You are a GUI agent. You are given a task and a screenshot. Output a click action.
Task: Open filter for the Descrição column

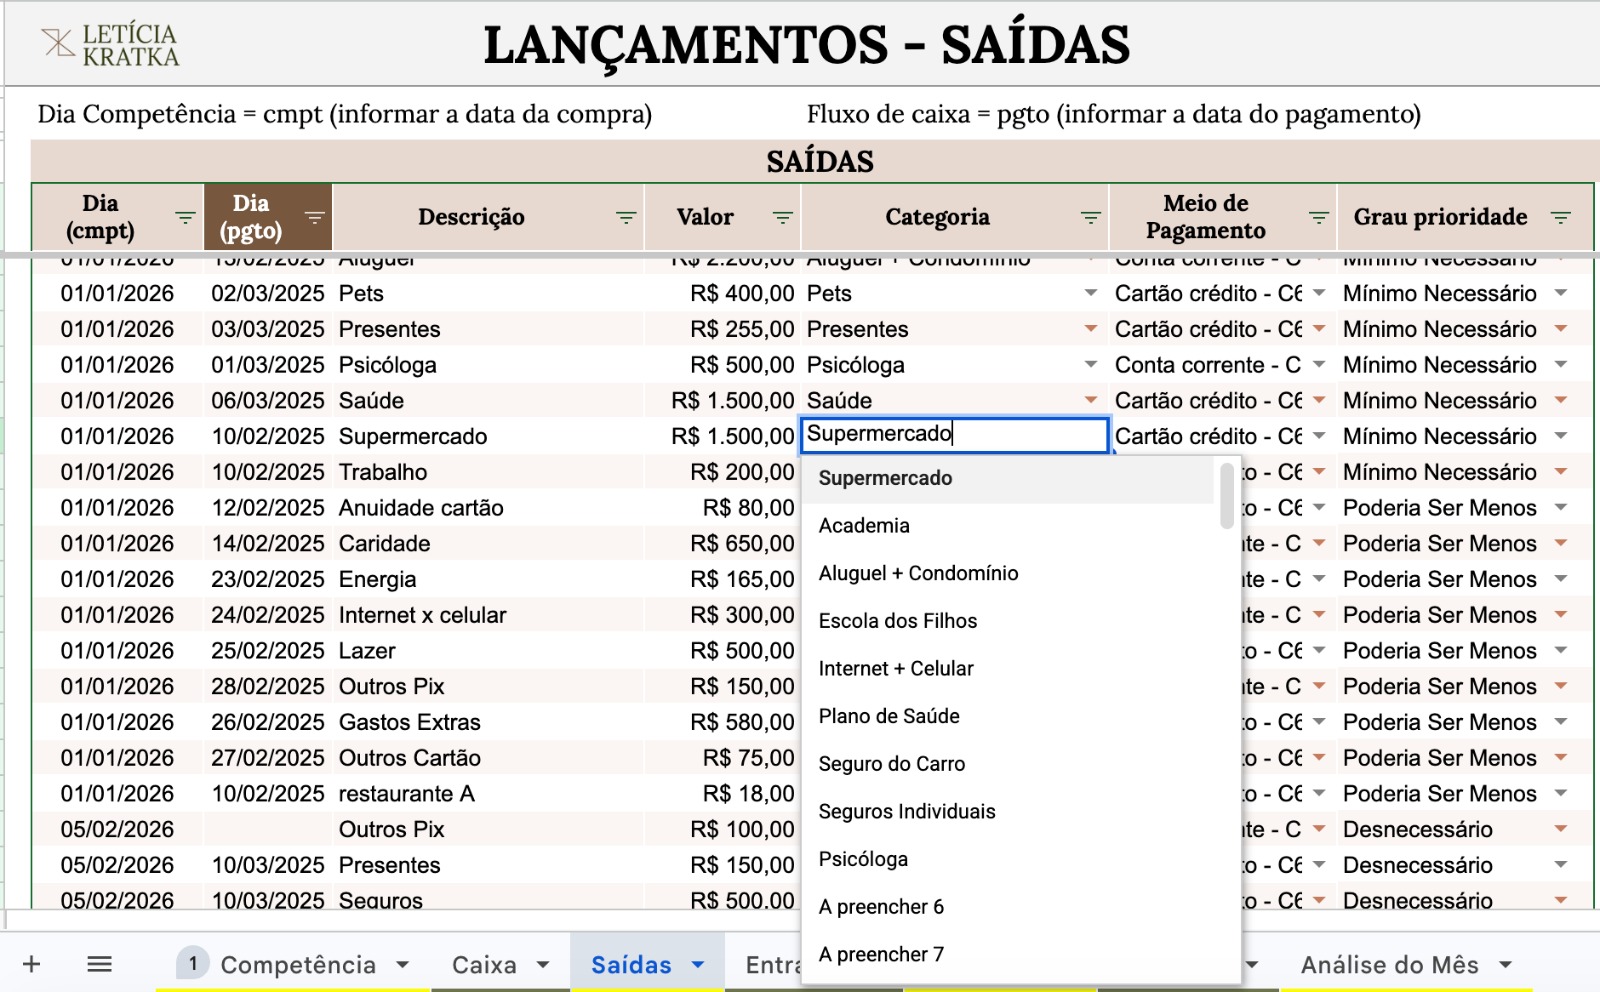click(x=625, y=215)
